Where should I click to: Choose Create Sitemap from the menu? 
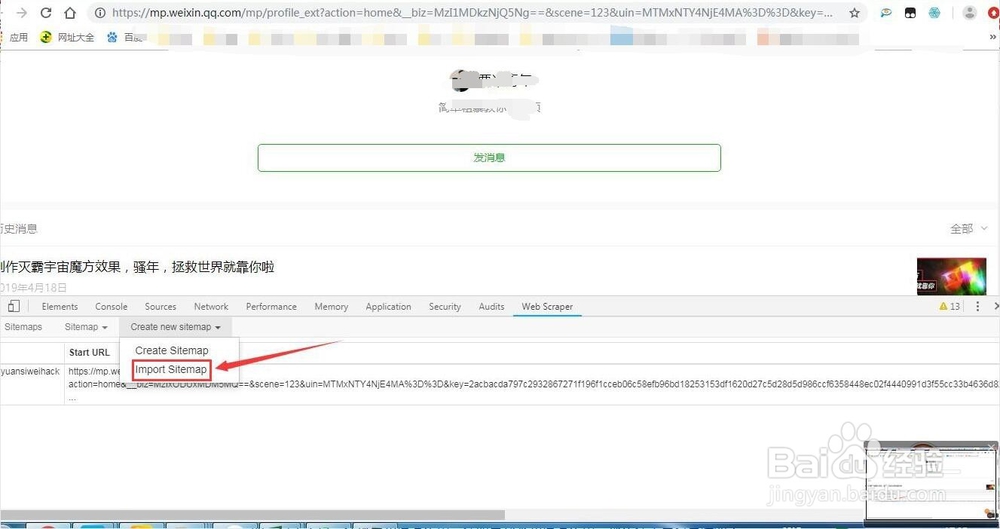172,350
